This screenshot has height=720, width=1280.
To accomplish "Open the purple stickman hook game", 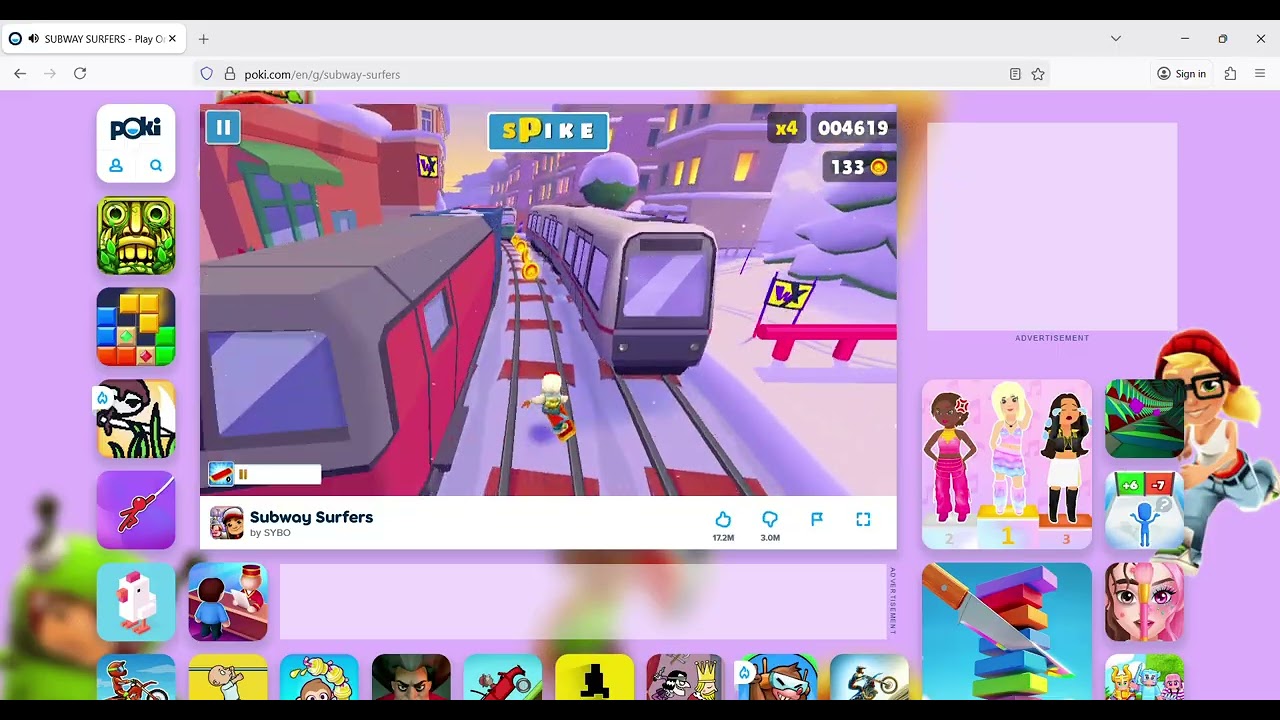I will 136,510.
